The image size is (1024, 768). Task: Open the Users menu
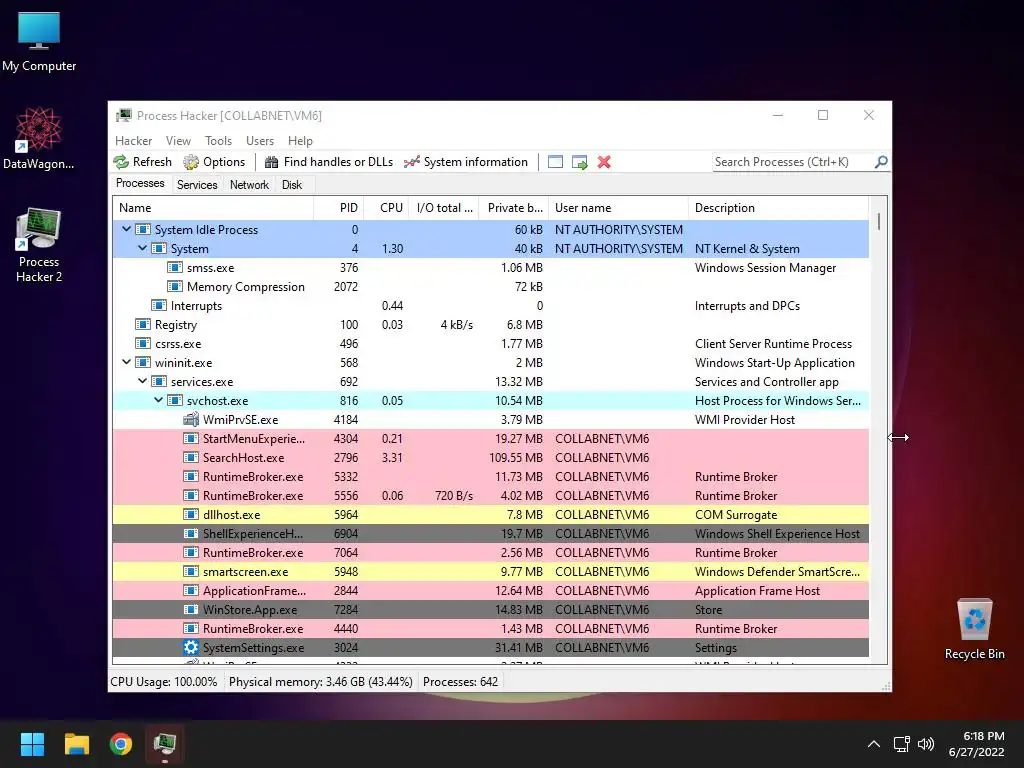pos(260,140)
